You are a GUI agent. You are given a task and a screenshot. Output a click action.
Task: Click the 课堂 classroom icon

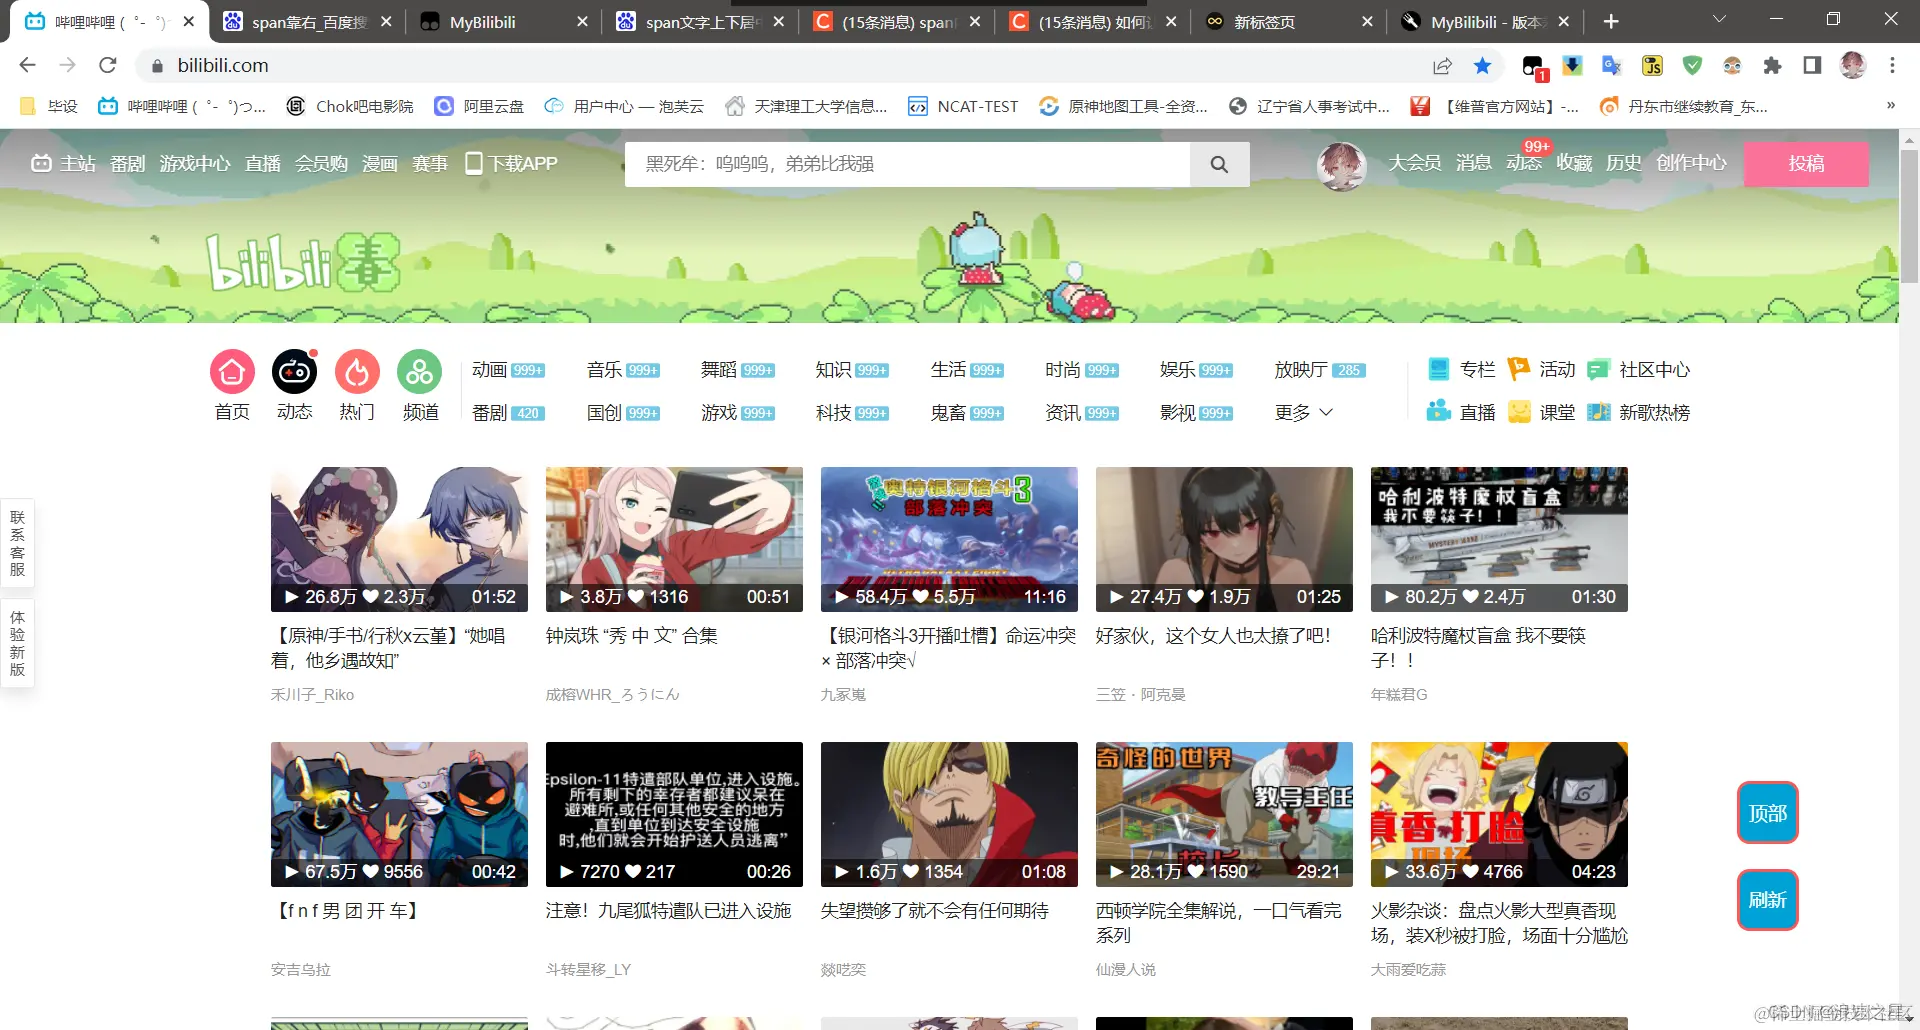pos(1519,412)
